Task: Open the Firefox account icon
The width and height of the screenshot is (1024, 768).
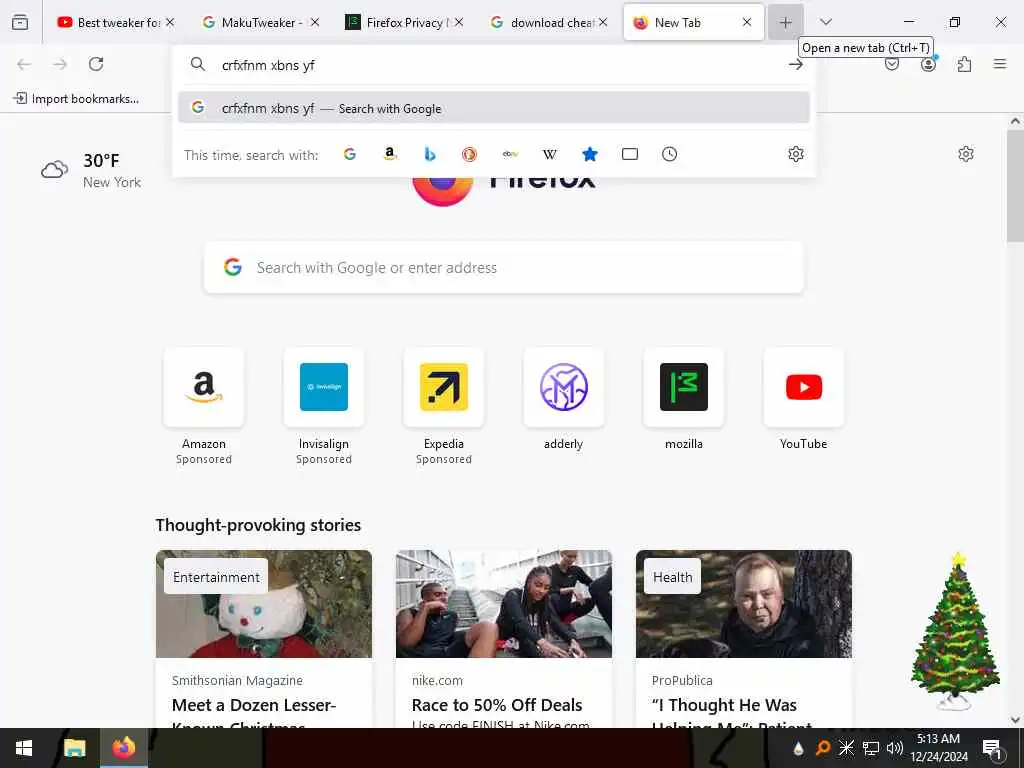Action: (x=928, y=64)
